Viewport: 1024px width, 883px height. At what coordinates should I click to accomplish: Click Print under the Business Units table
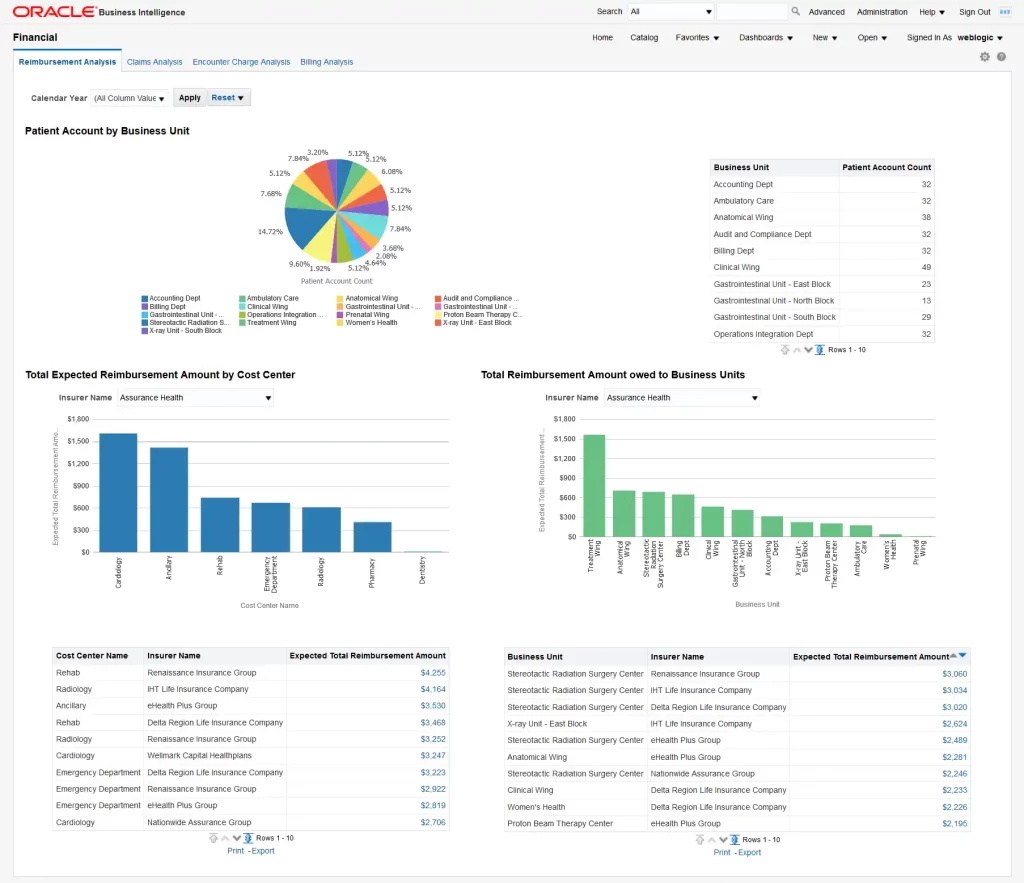click(722, 853)
